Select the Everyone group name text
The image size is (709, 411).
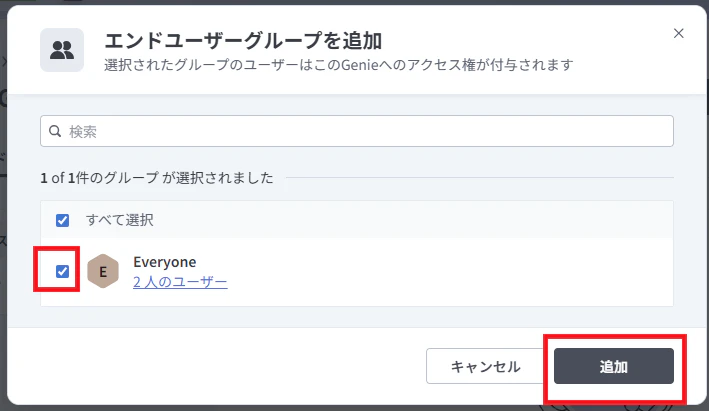coord(165,262)
